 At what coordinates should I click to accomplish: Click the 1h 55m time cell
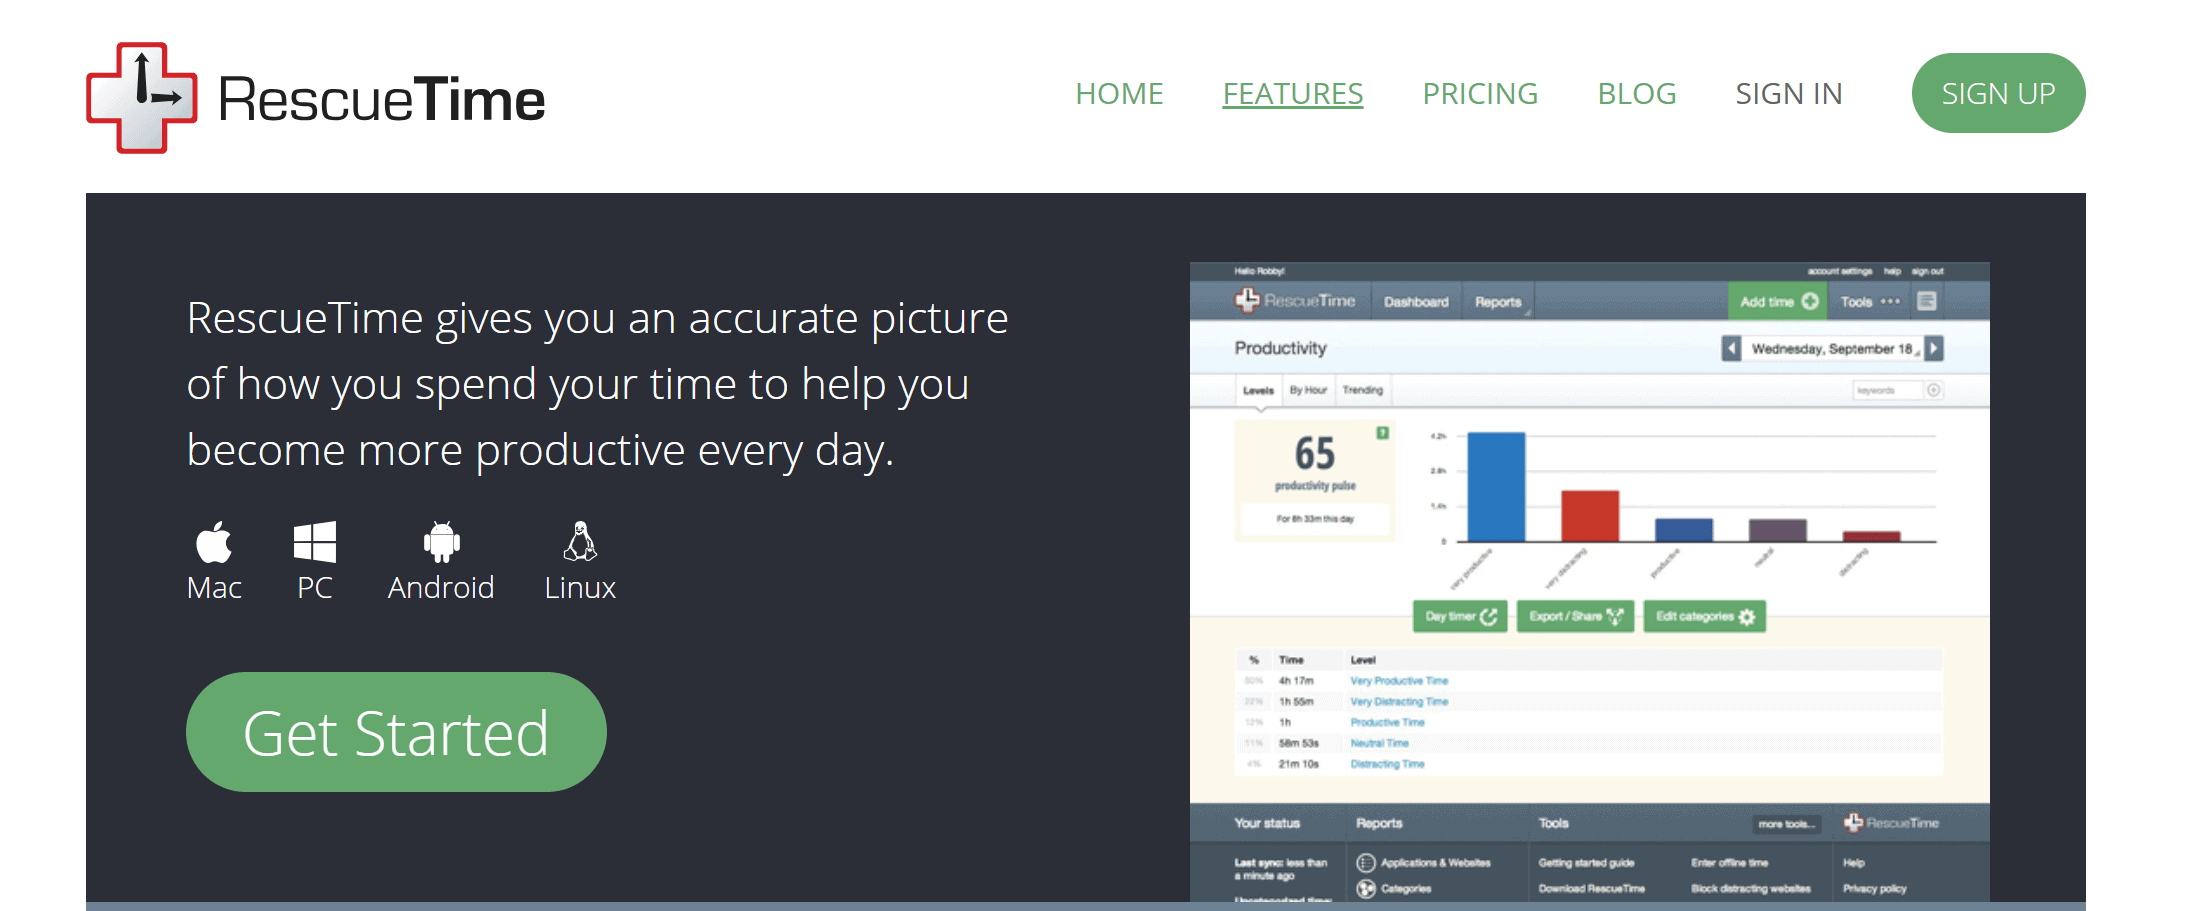1296,702
